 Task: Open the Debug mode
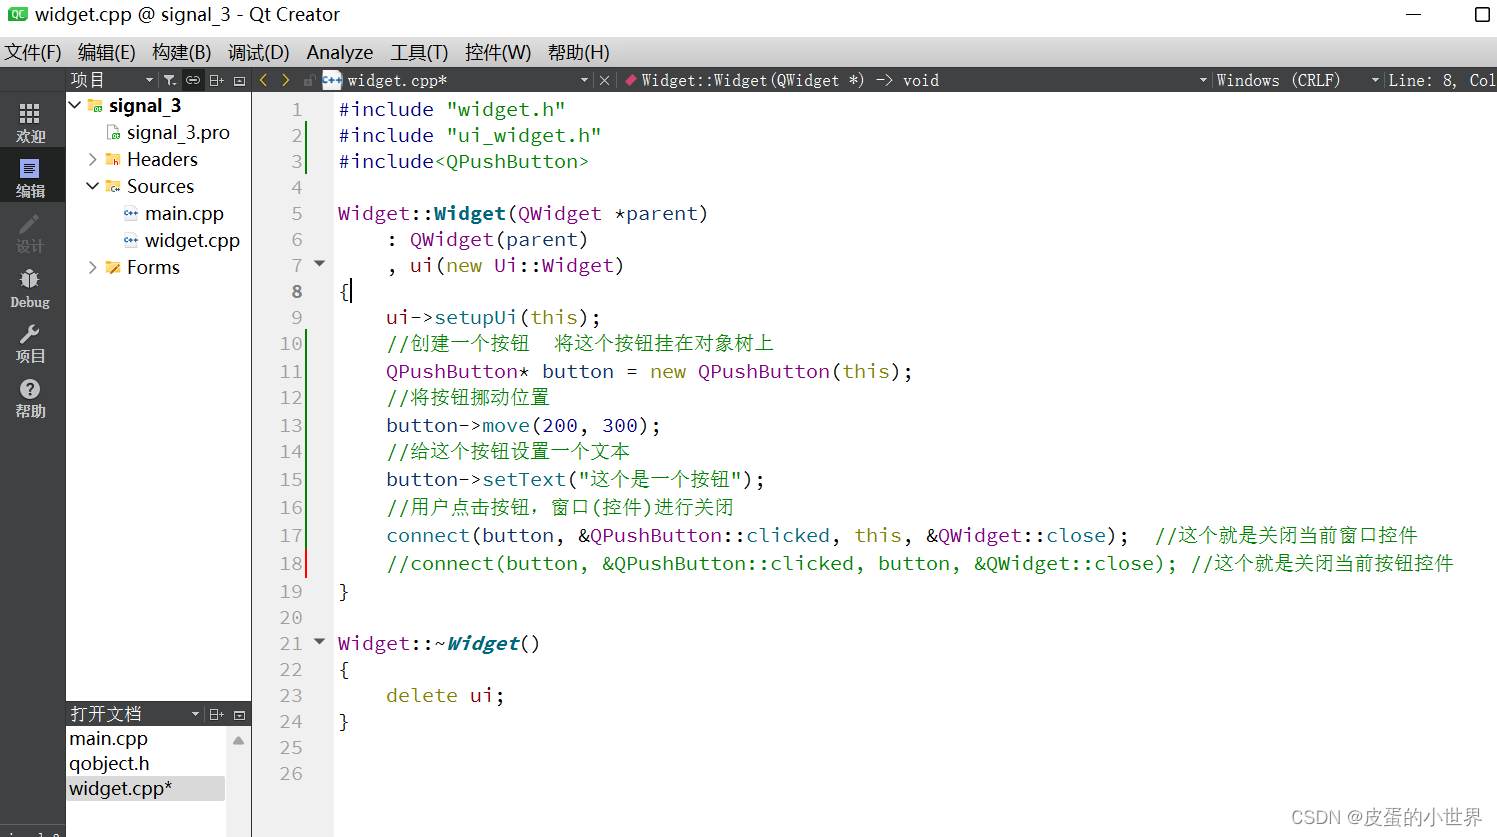(30, 288)
